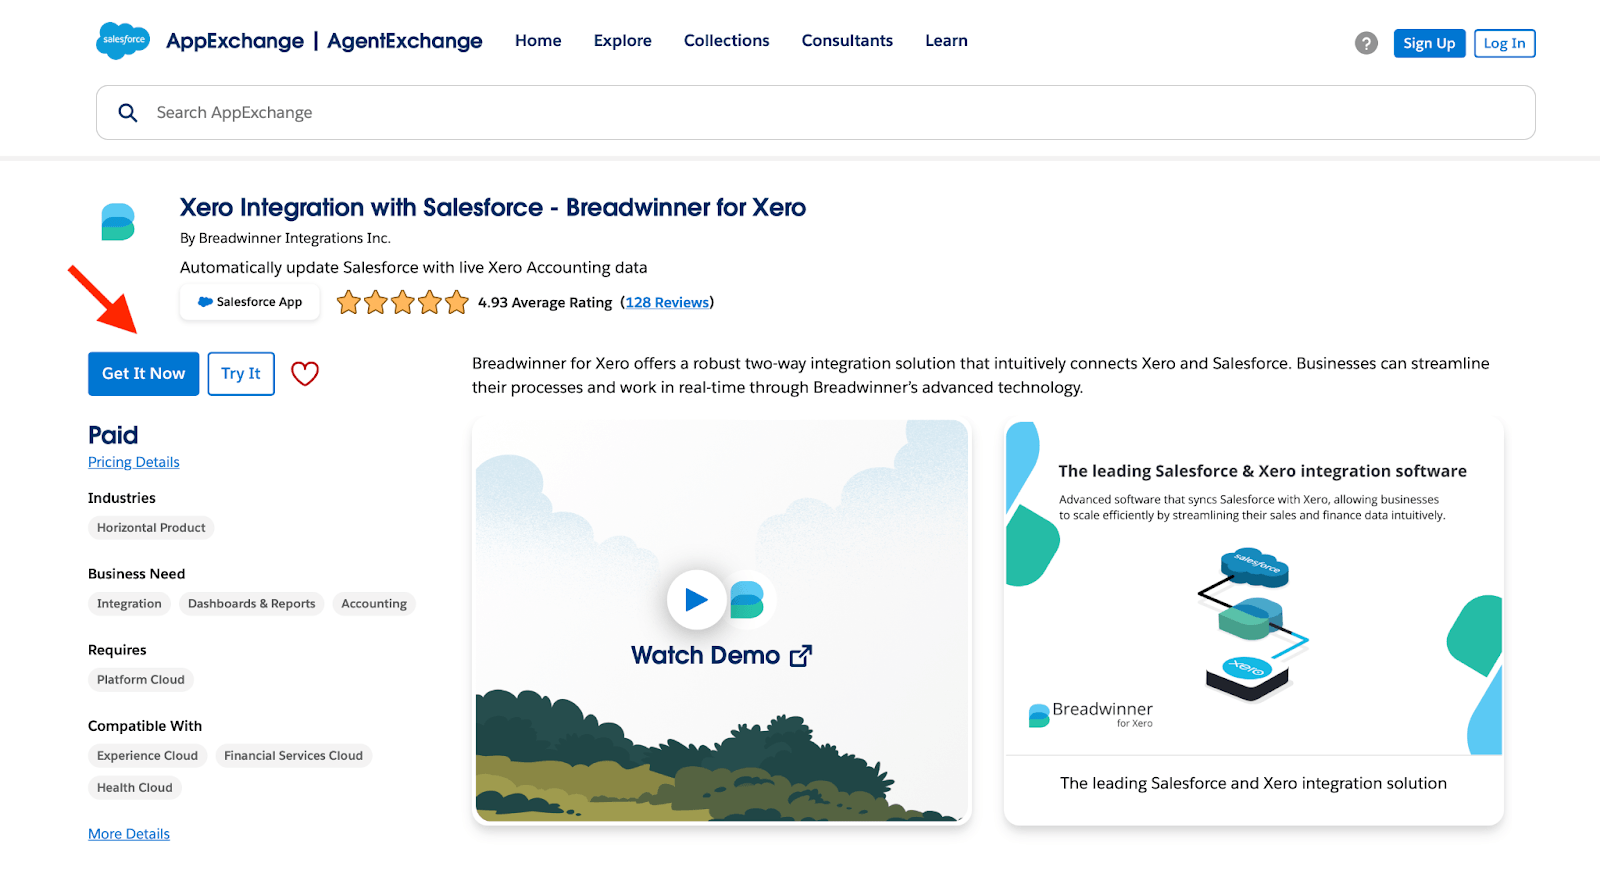Open the help question mark icon
Image resolution: width=1600 pixels, height=895 pixels.
point(1366,43)
